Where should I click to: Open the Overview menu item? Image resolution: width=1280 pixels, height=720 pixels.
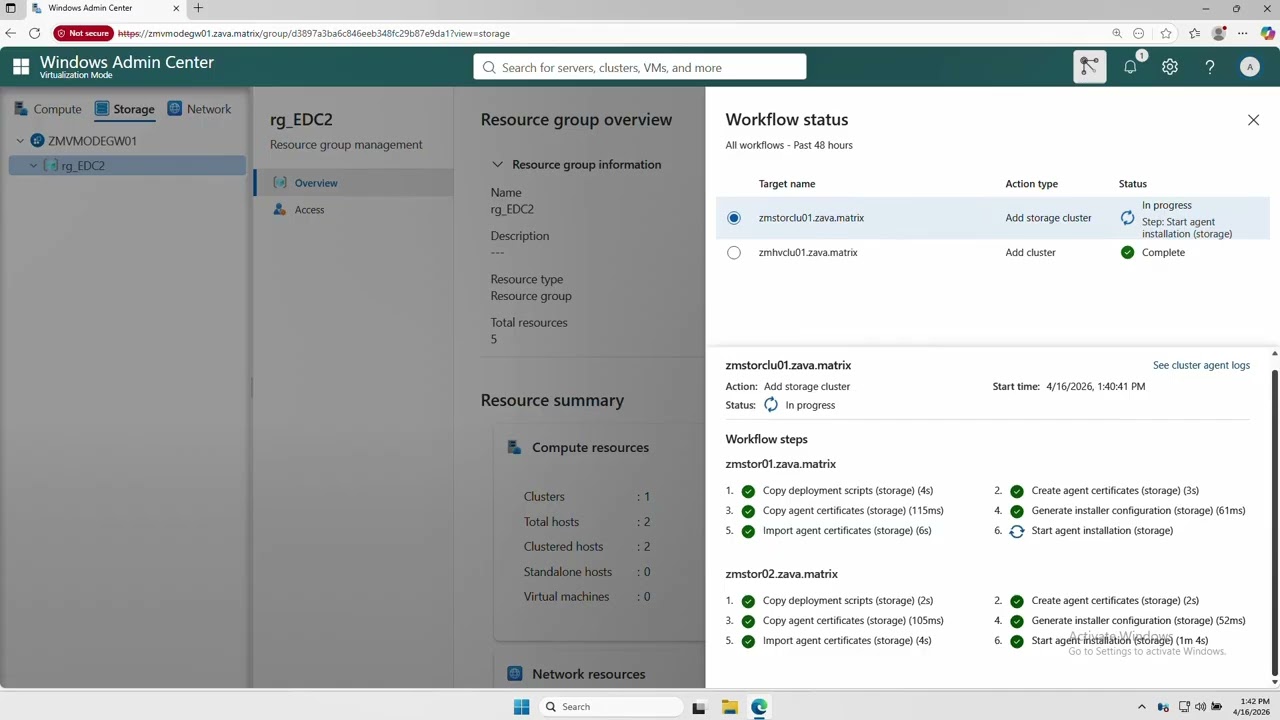[x=354, y=183]
